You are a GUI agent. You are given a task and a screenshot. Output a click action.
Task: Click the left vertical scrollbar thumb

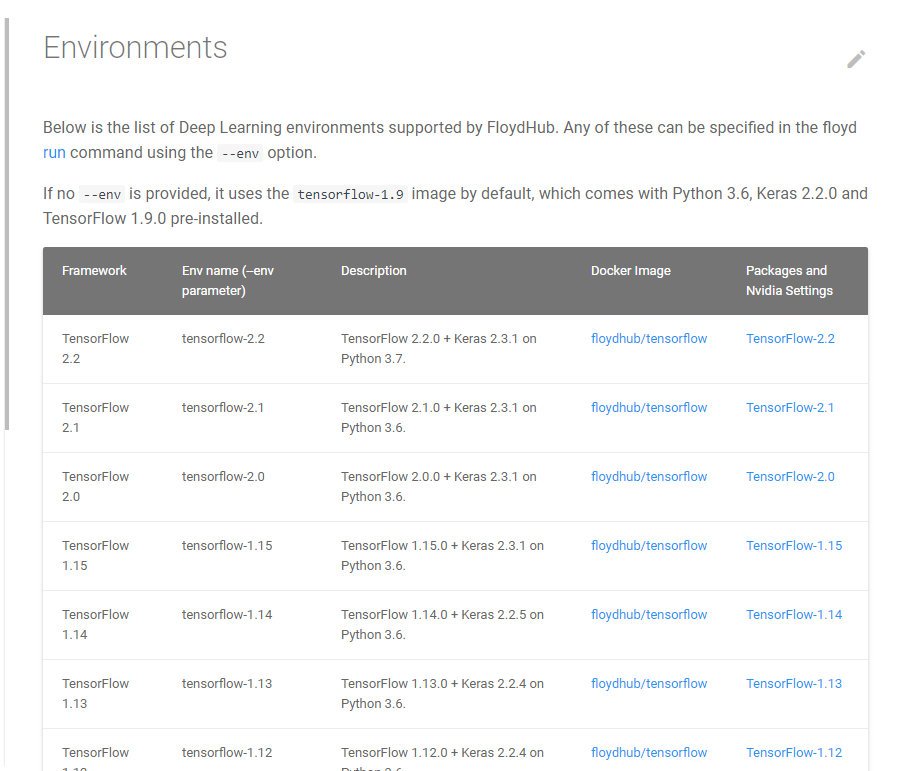click(7, 224)
